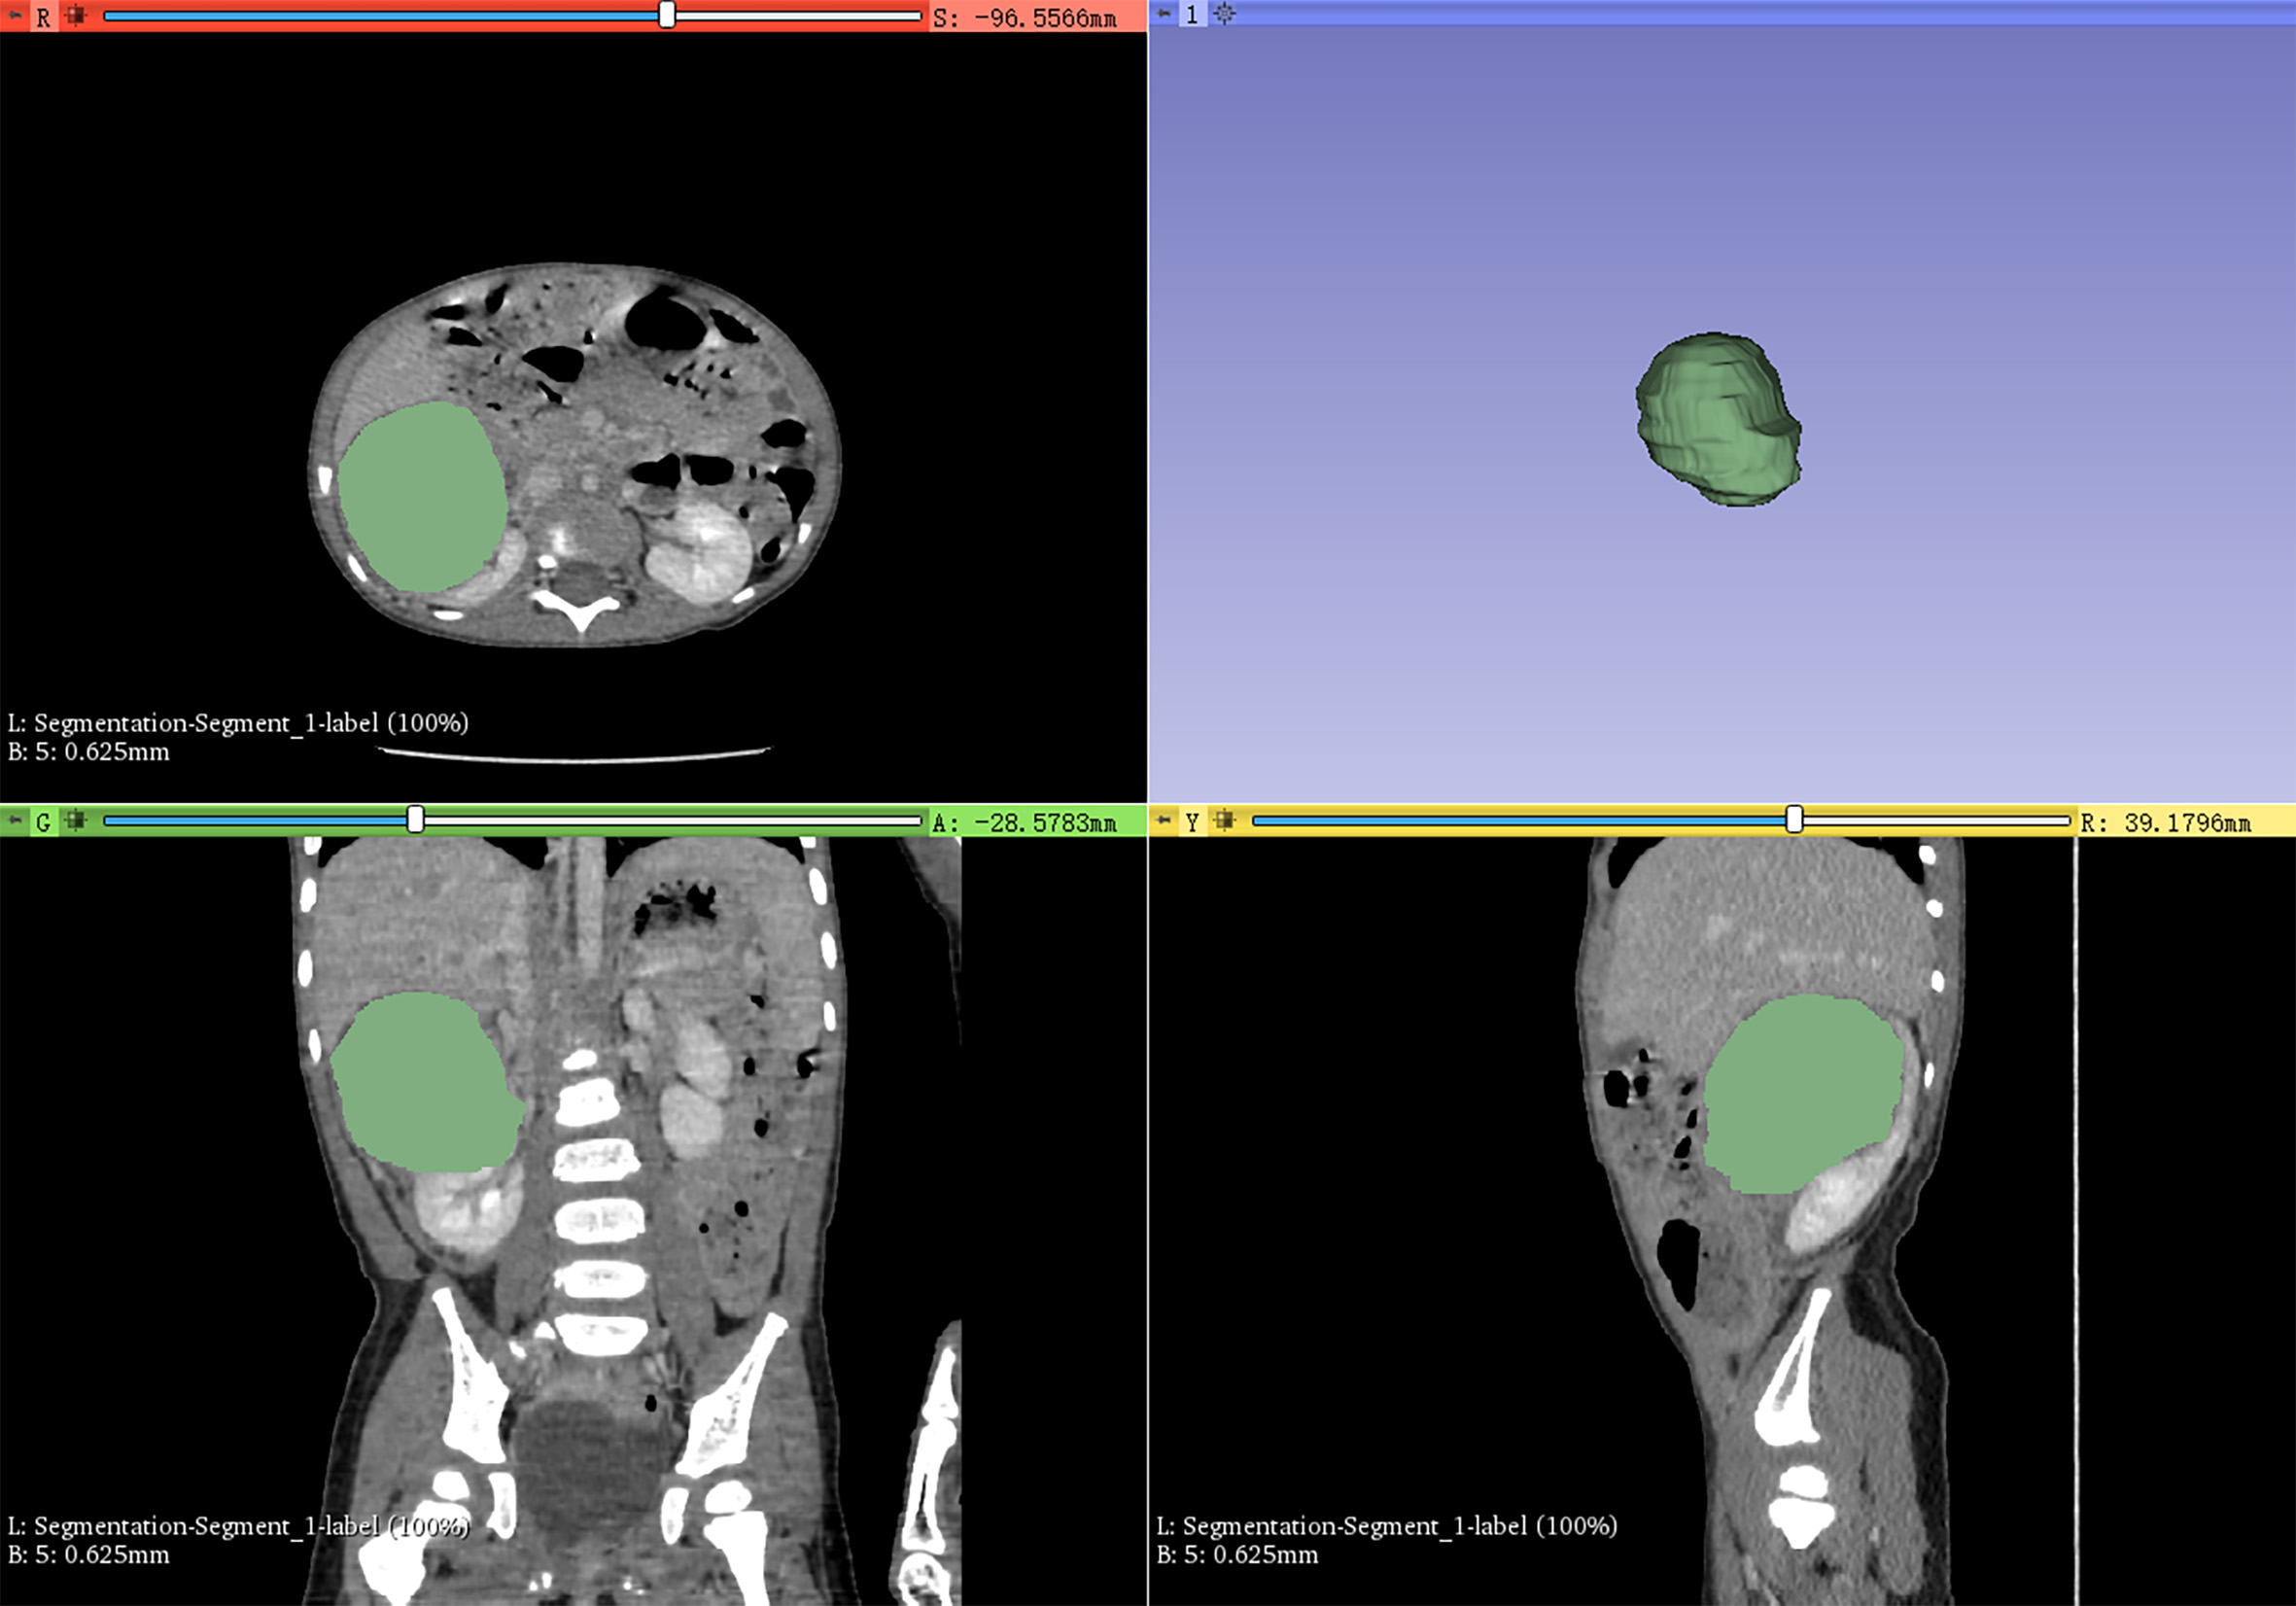The width and height of the screenshot is (2296, 1606).
Task: Click the pin icon in red slice bar
Action: (15, 16)
